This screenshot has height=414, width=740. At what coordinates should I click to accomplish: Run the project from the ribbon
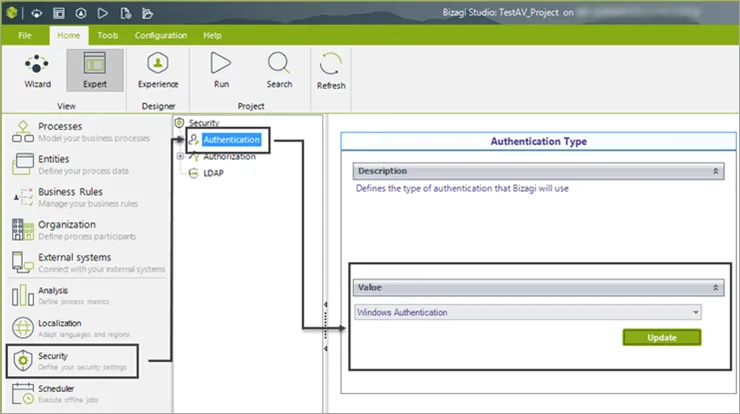[221, 70]
